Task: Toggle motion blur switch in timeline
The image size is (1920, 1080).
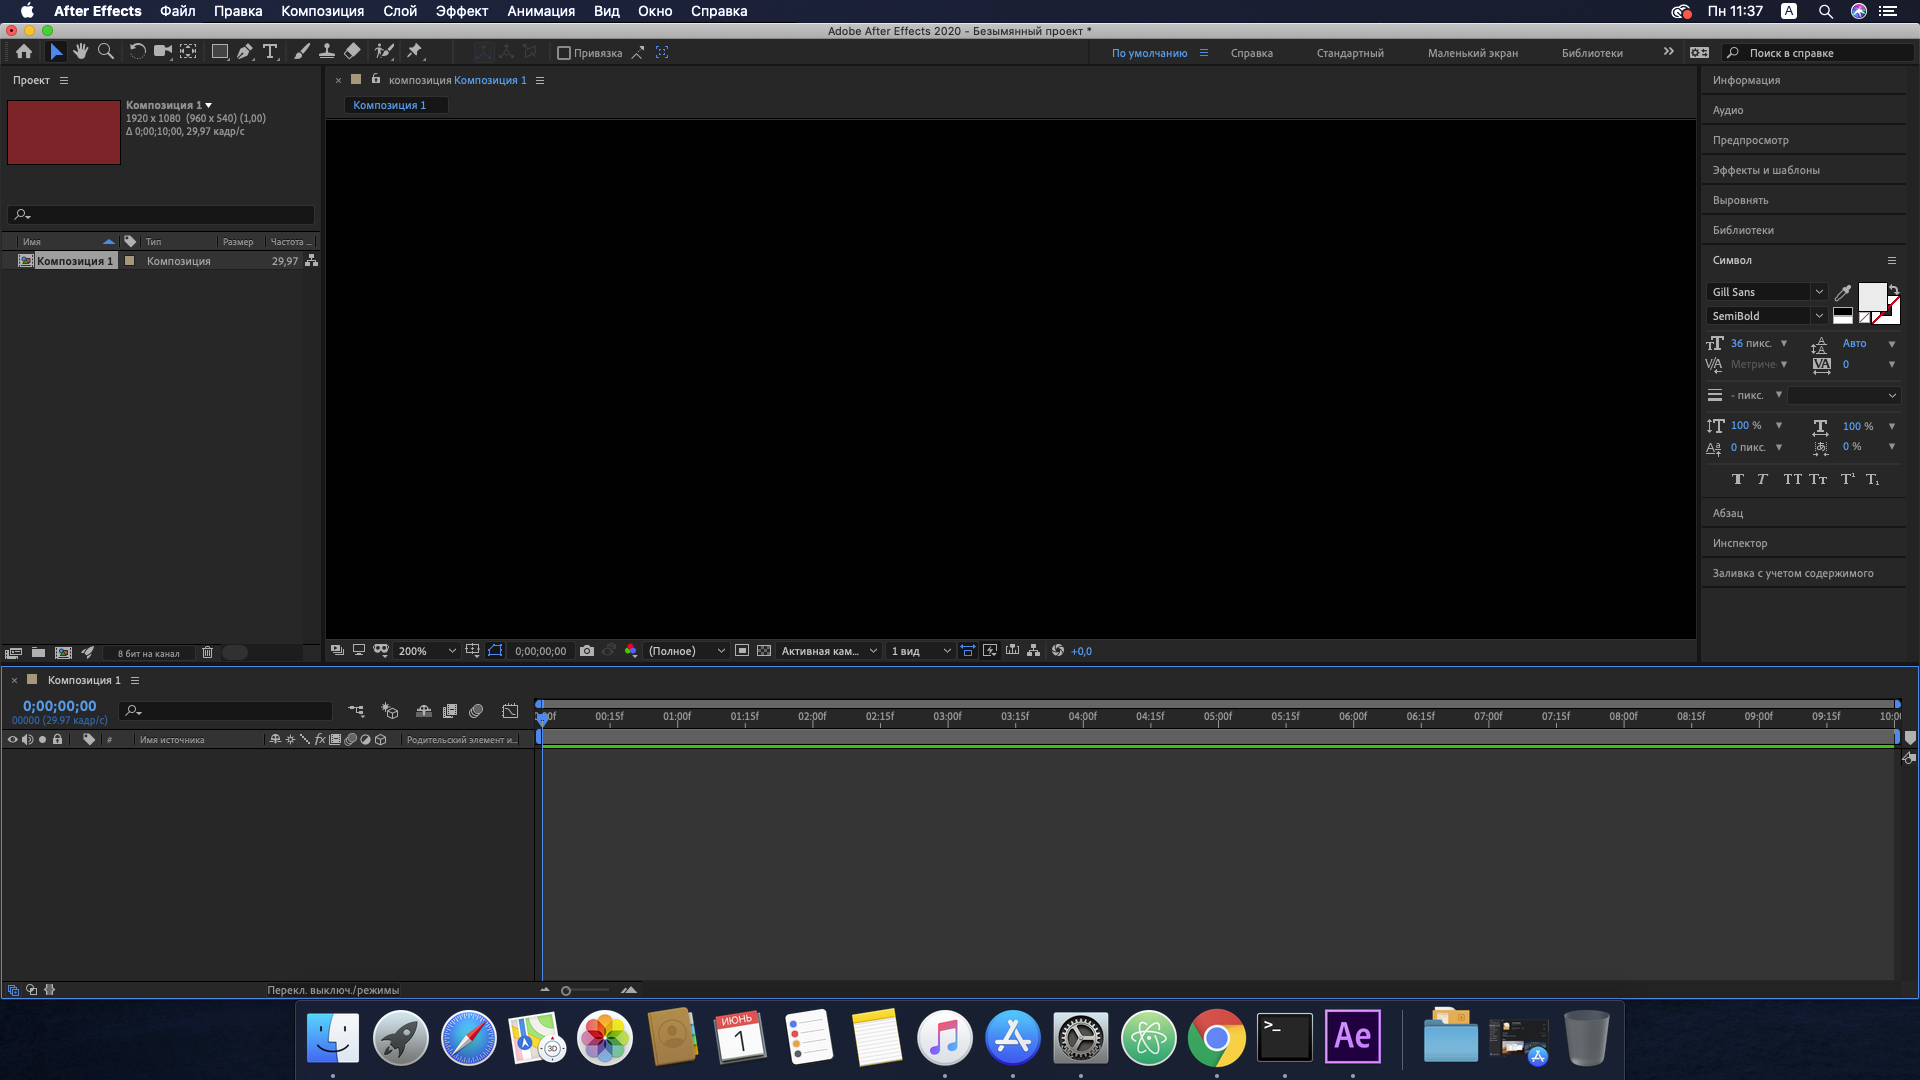Action: point(476,711)
